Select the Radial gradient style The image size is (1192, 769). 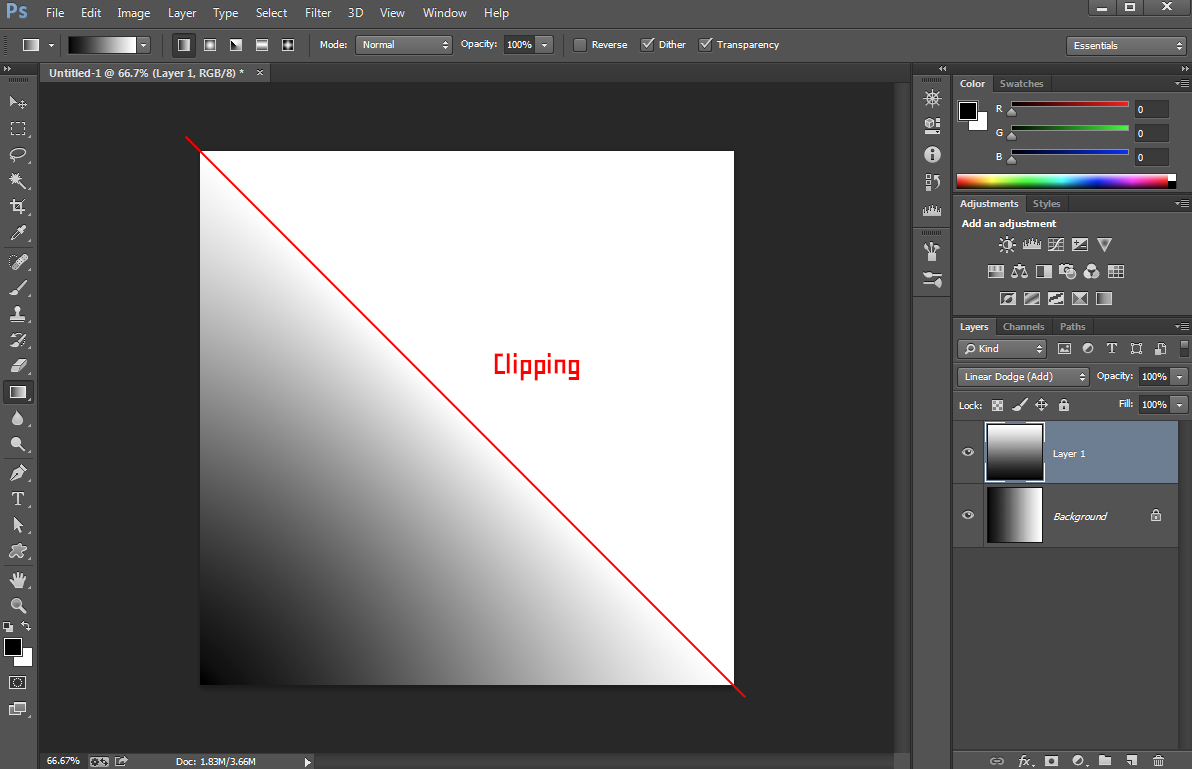[209, 44]
